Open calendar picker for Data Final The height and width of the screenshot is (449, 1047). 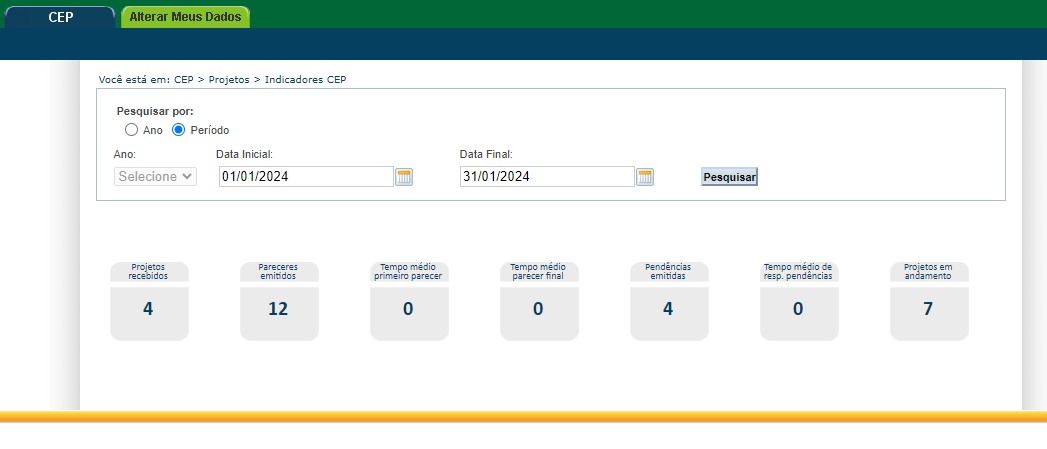pos(645,177)
